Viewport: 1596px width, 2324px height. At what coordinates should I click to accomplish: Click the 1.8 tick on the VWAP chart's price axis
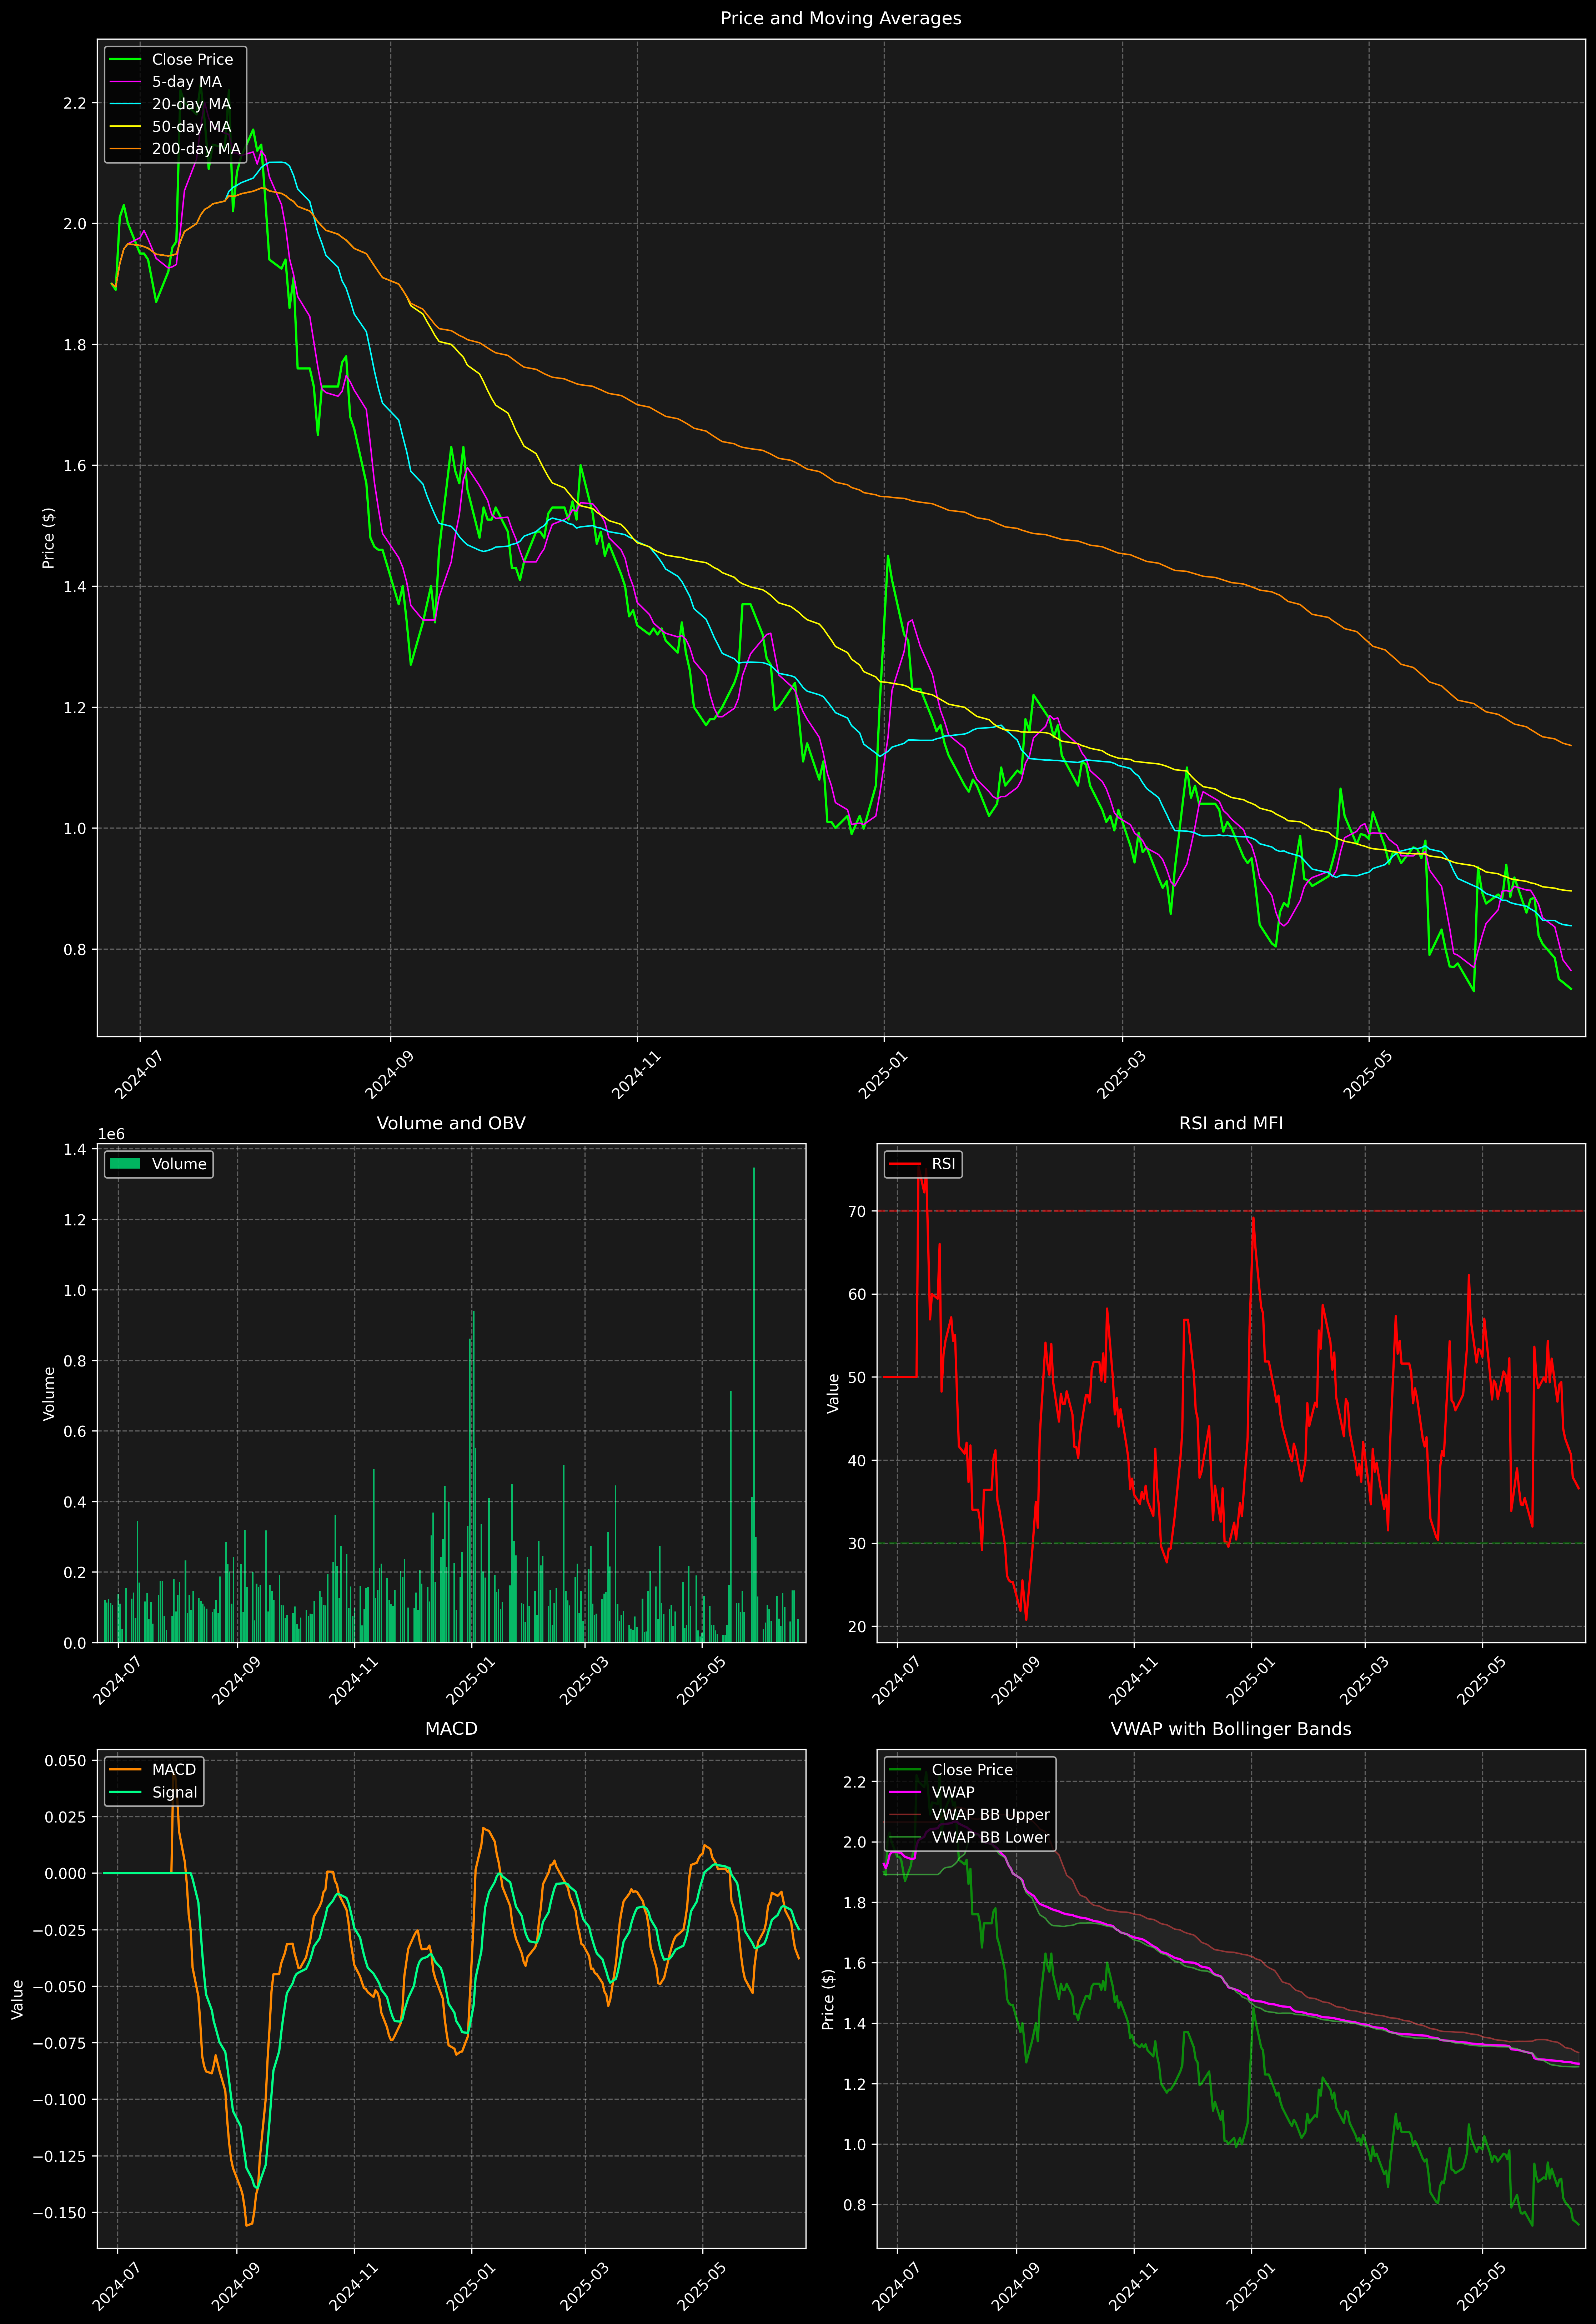click(x=855, y=1903)
